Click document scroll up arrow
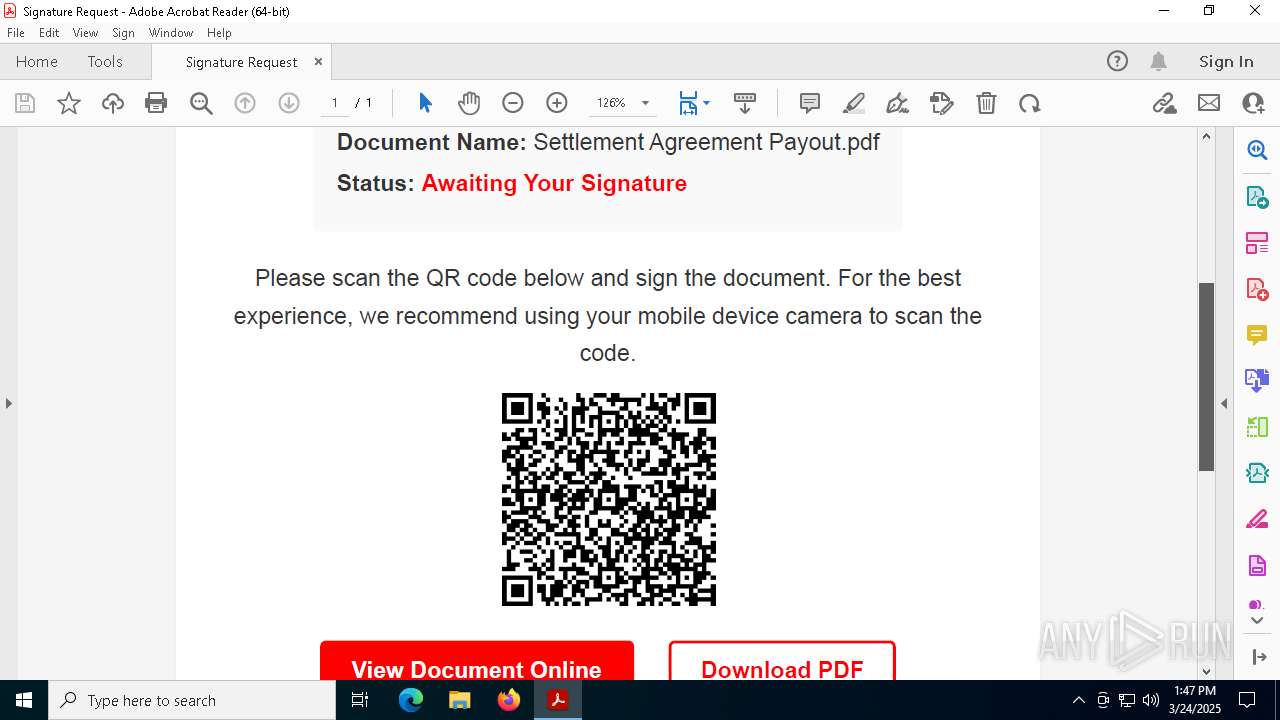1280x720 pixels. click(x=1206, y=136)
